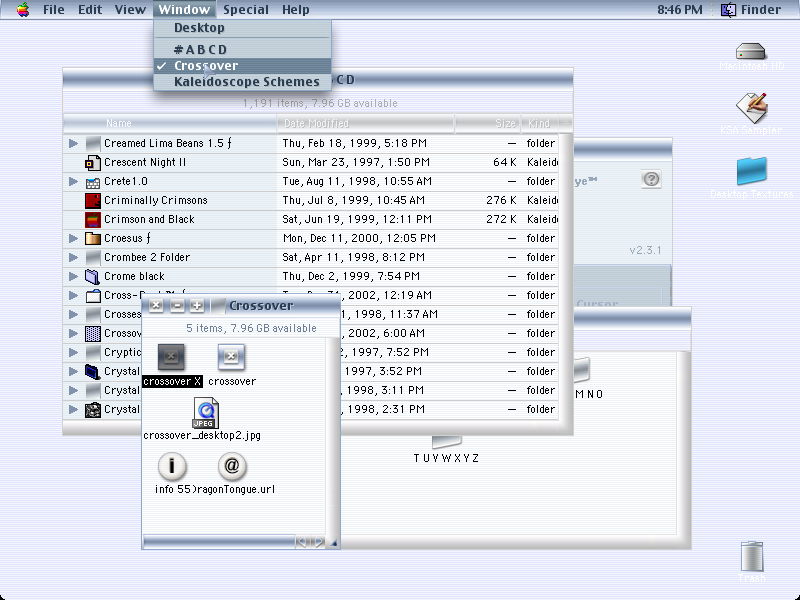Choose Kaleidoscope Schemes menu entry
This screenshot has width=800, height=600.
(242, 82)
